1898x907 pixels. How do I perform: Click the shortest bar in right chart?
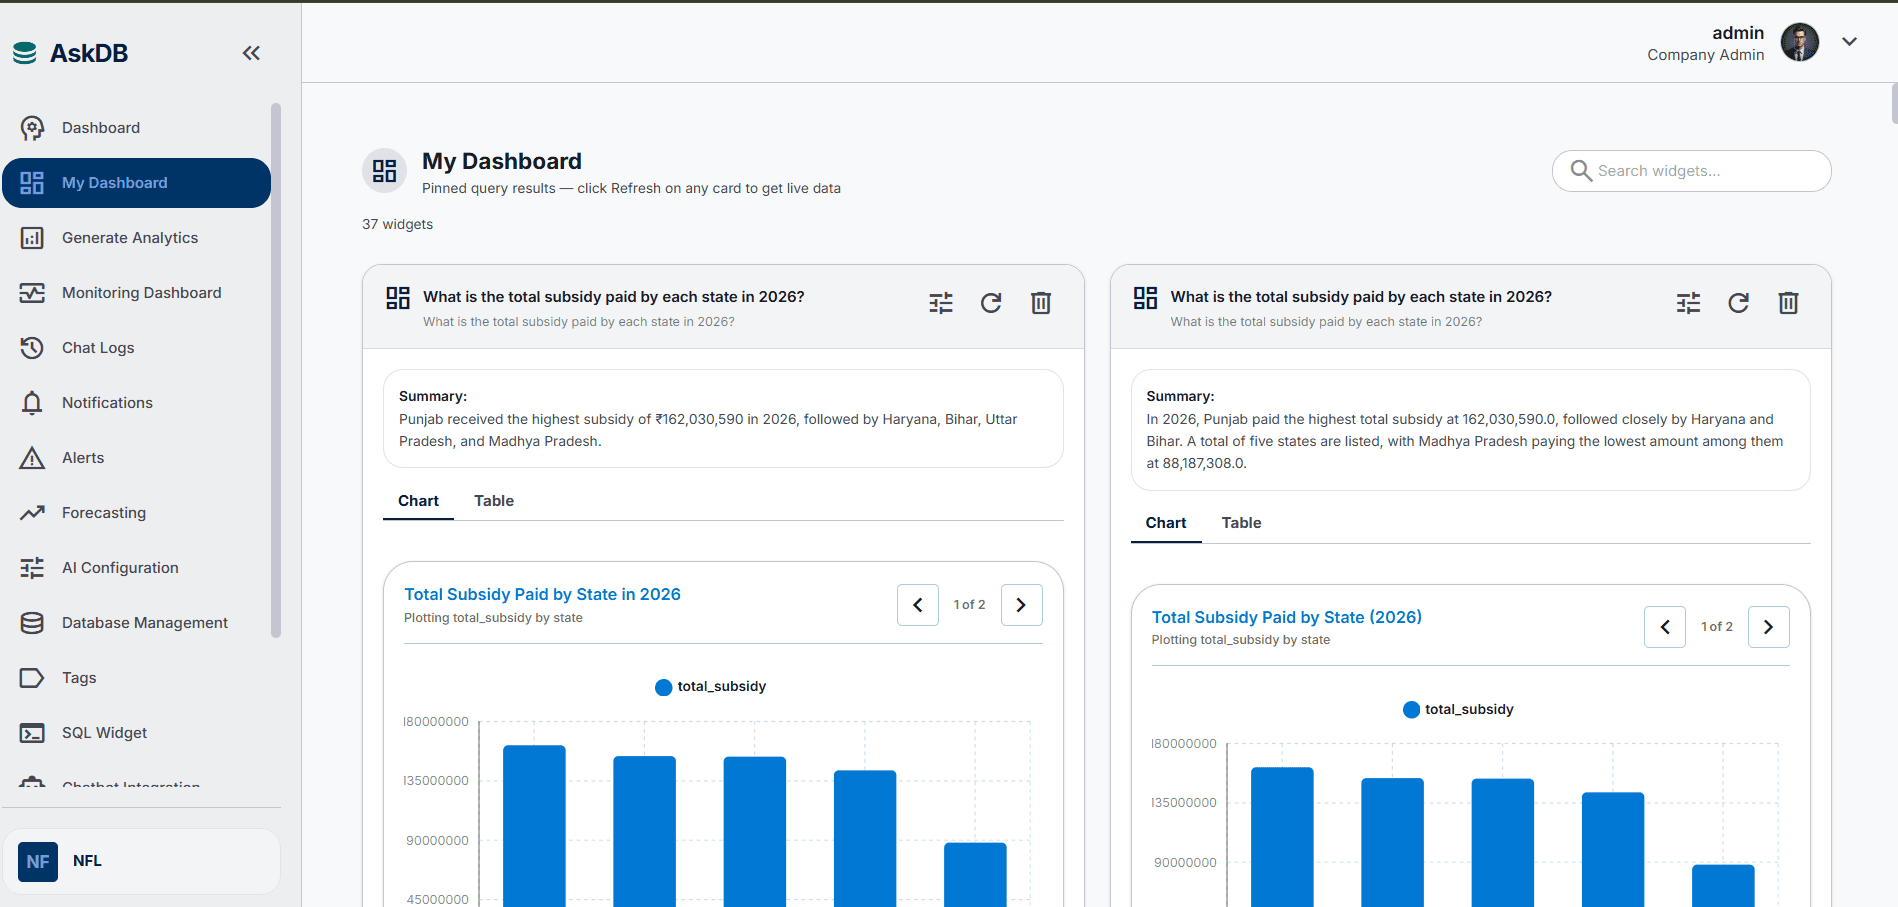tap(1723, 886)
